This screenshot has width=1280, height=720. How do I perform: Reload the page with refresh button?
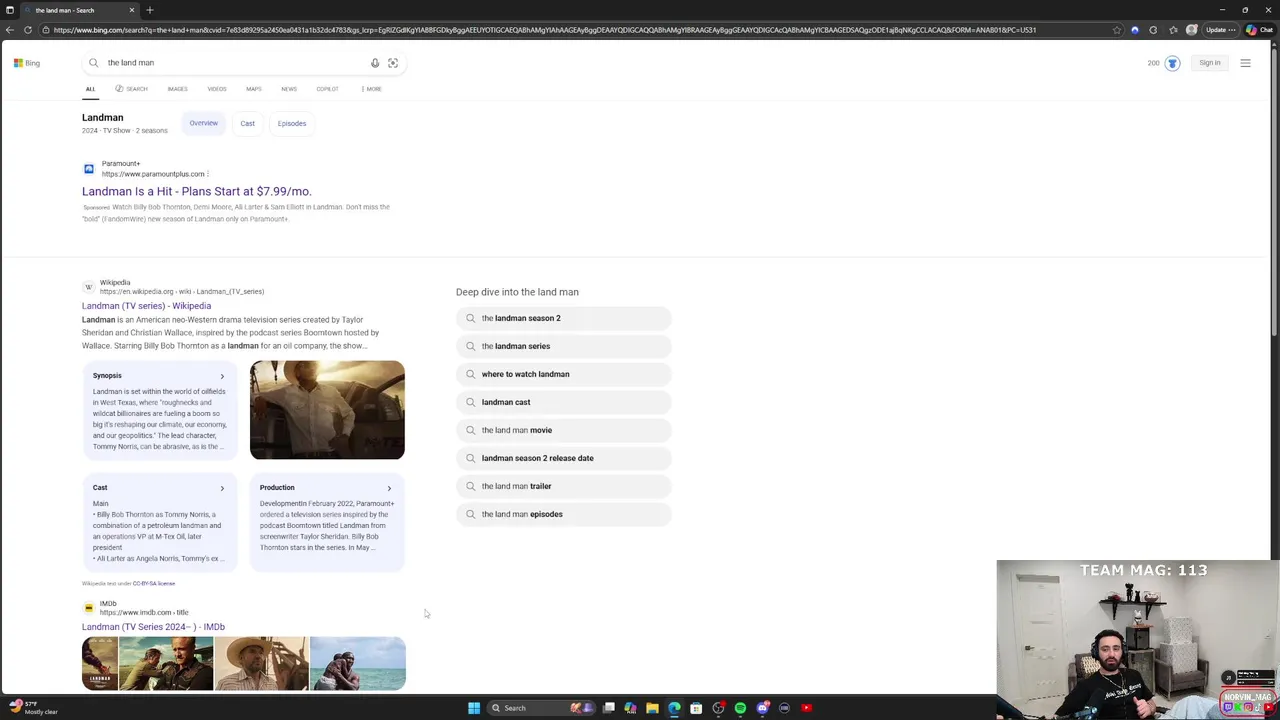click(28, 30)
